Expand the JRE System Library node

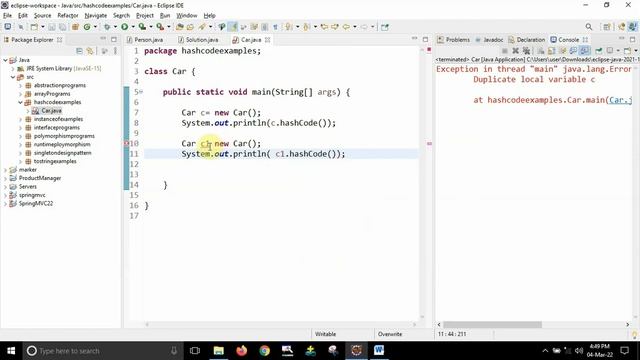click(x=13, y=69)
